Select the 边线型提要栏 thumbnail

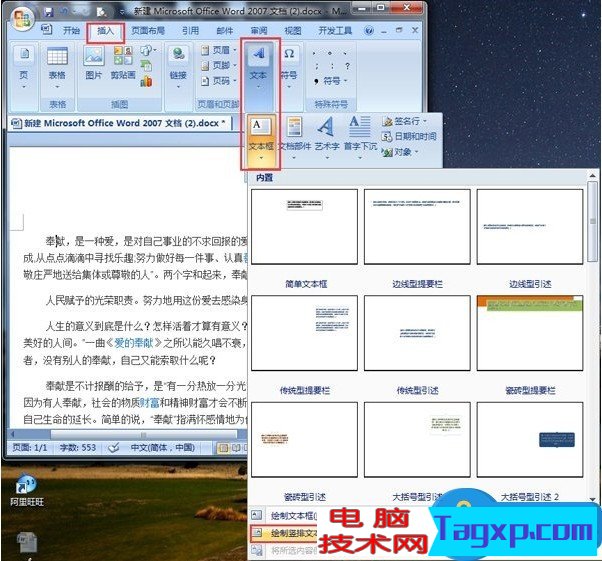[x=417, y=227]
